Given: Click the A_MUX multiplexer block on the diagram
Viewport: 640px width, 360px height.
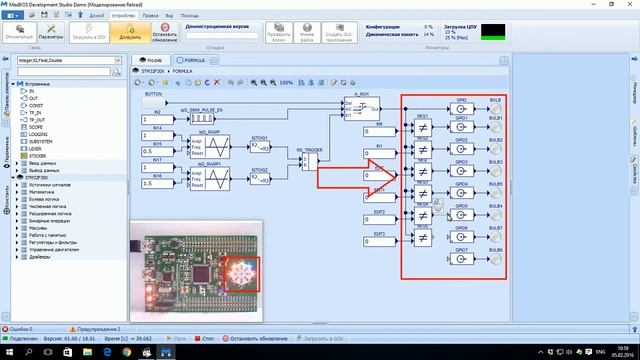Looking at the screenshot, I should 362,109.
